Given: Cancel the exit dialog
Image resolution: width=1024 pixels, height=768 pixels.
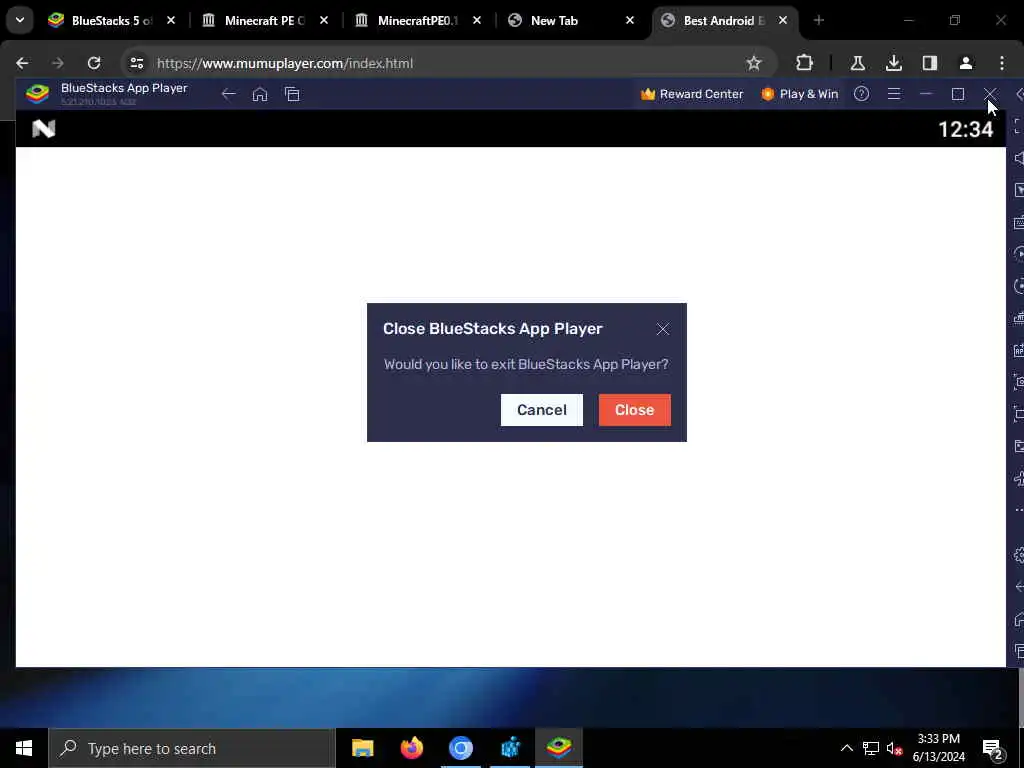Looking at the screenshot, I should pyautogui.click(x=541, y=409).
